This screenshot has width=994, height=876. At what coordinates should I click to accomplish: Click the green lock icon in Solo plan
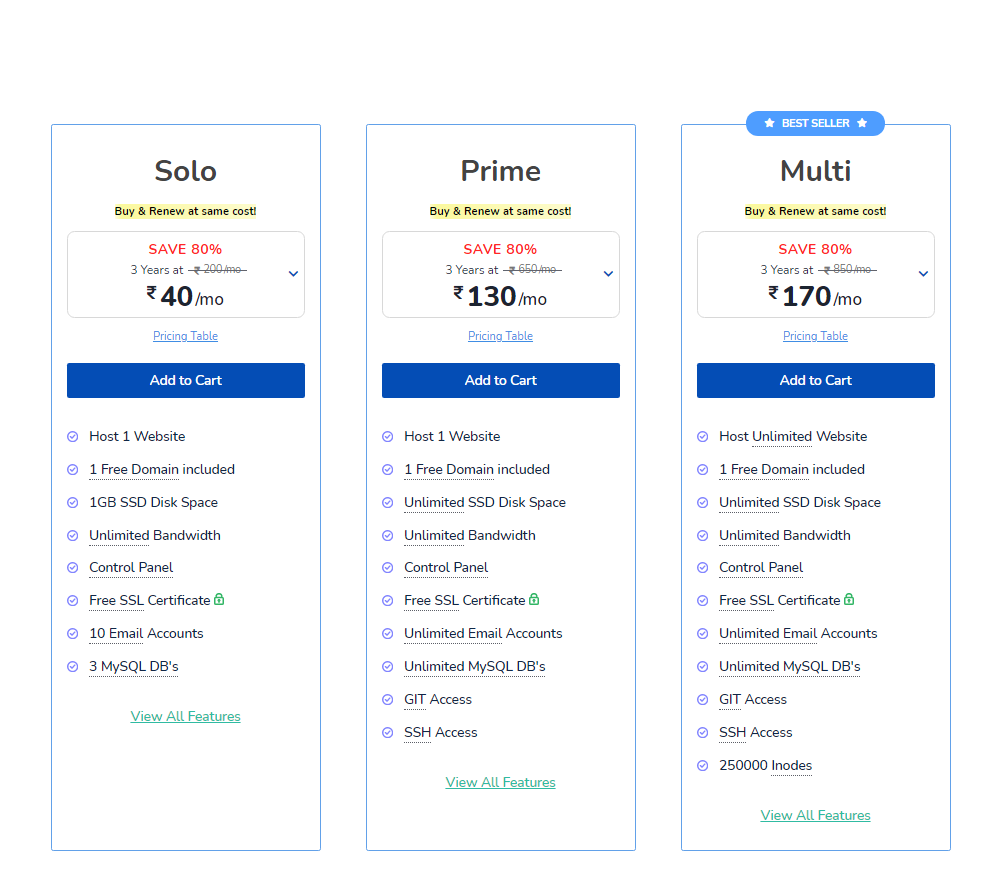point(219,600)
